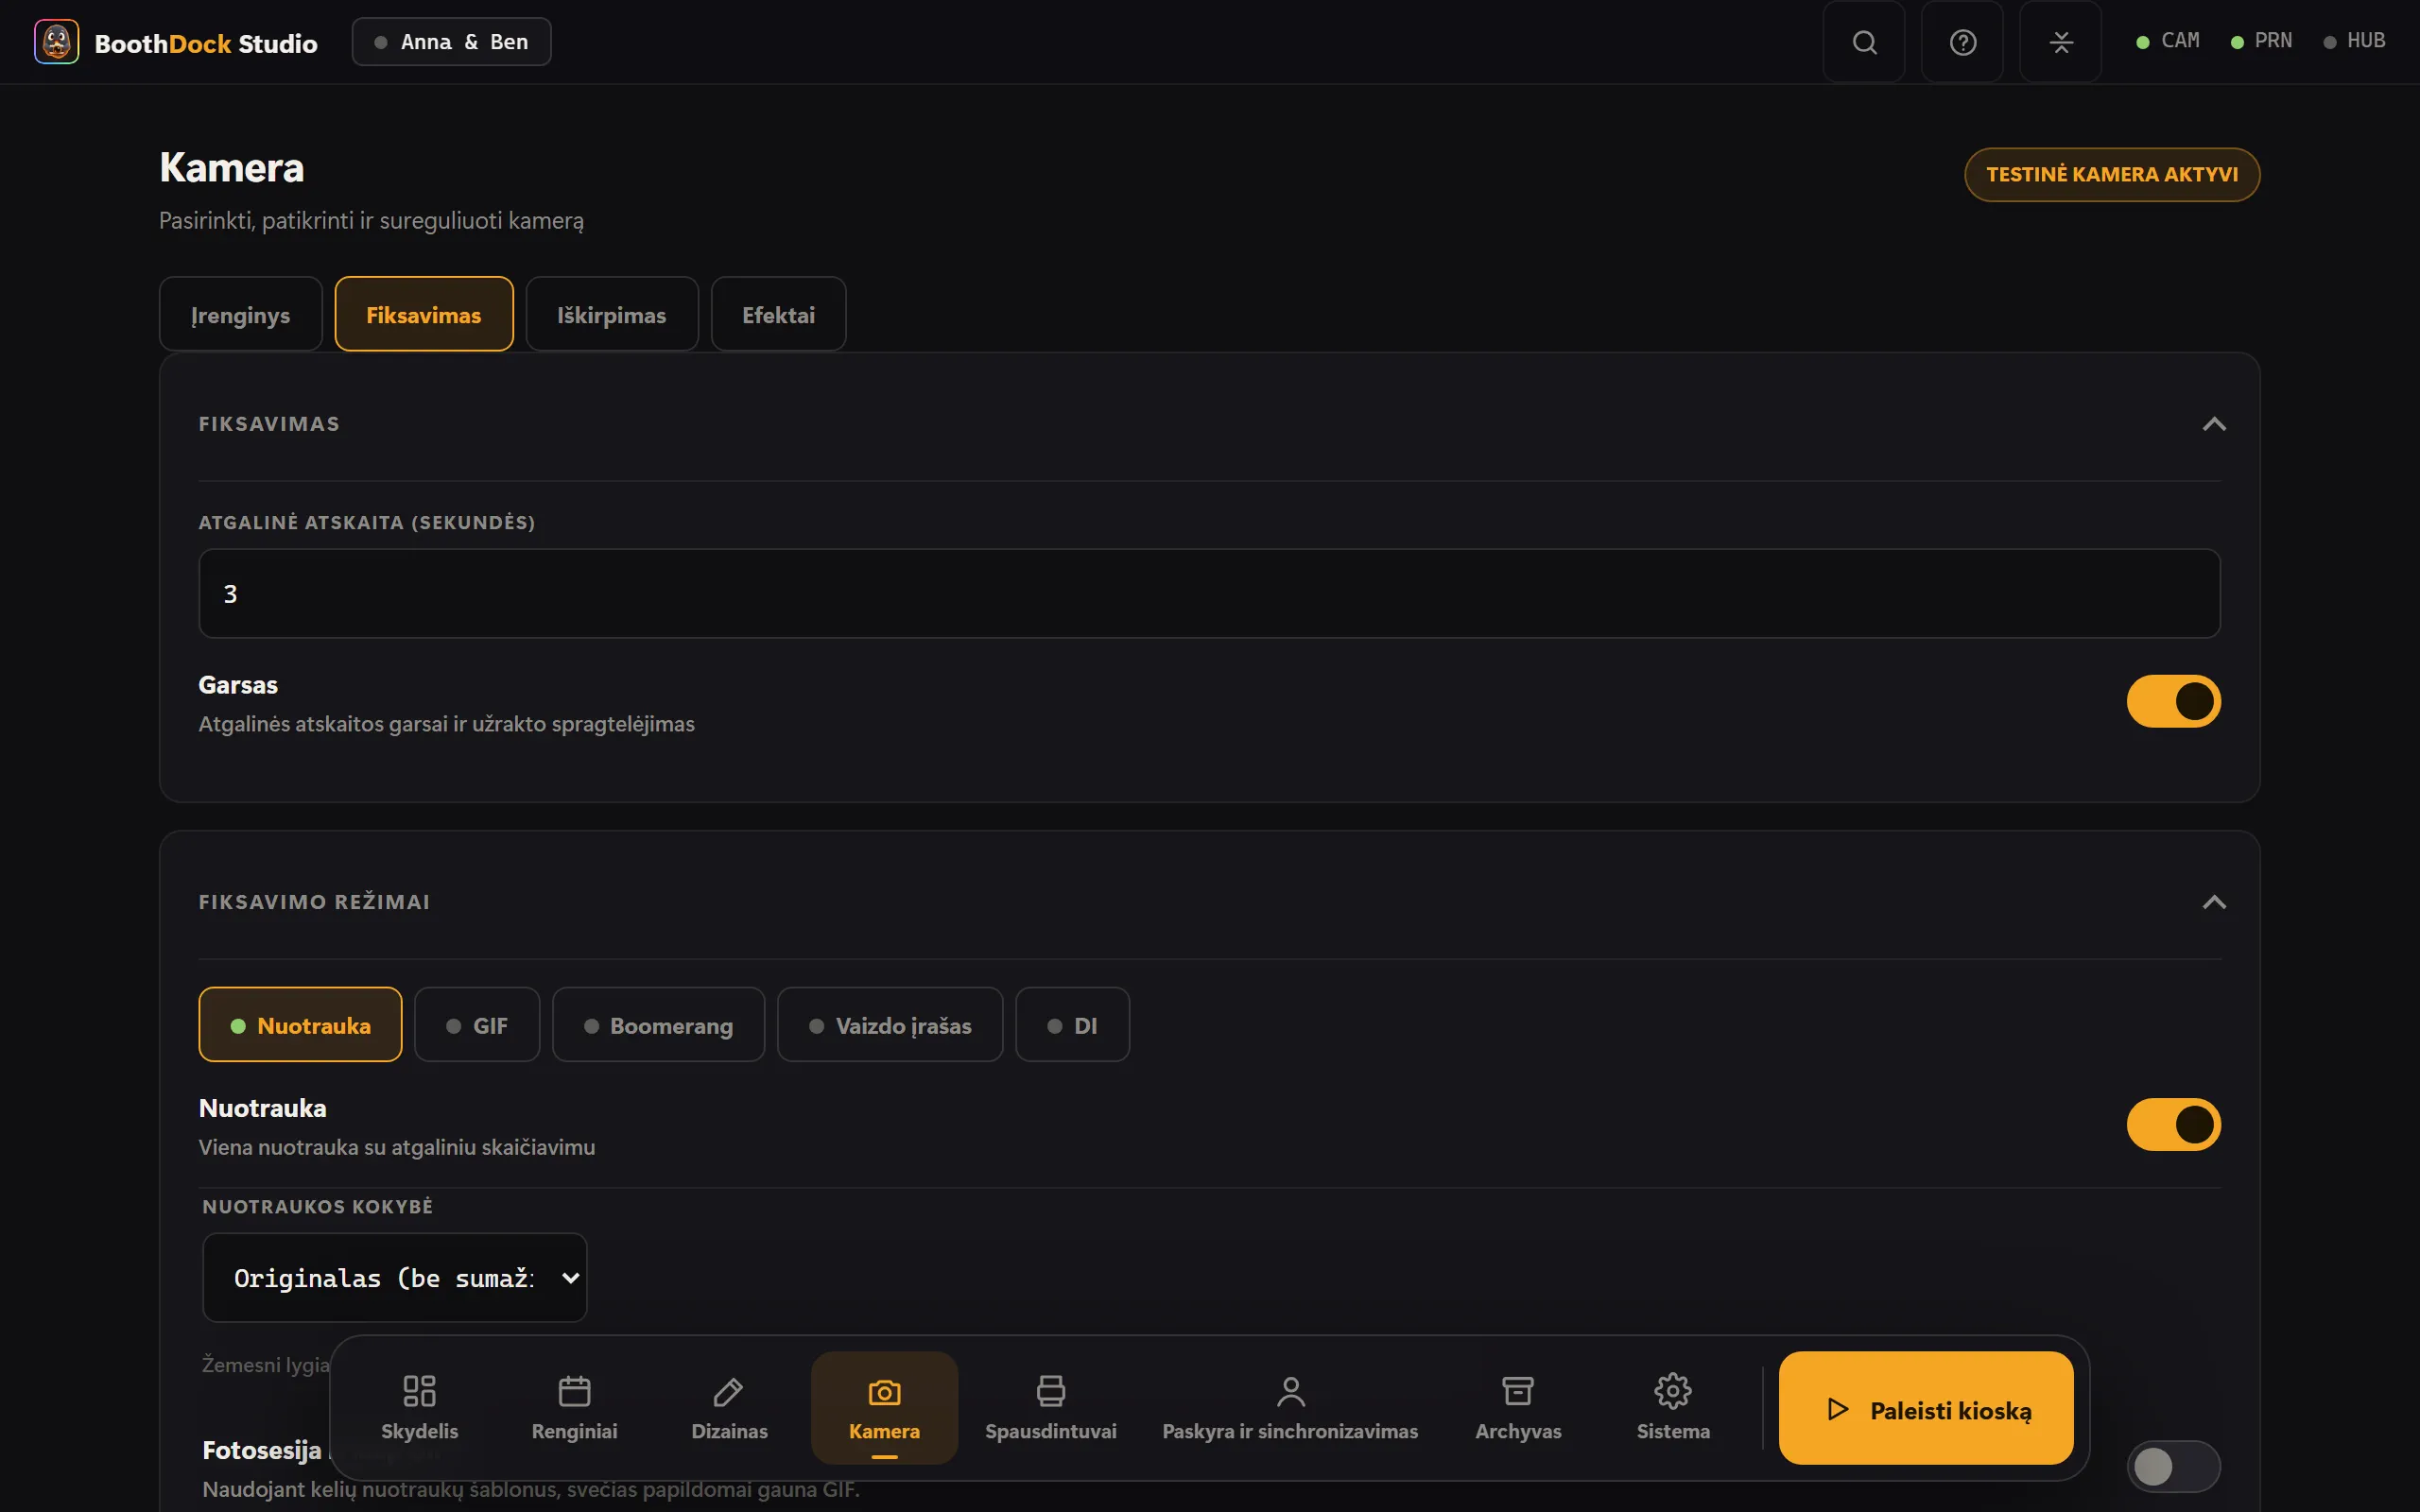Open the Nuotraukos kokybė dropdown
Viewport: 2420px width, 1512px height.
(x=394, y=1277)
